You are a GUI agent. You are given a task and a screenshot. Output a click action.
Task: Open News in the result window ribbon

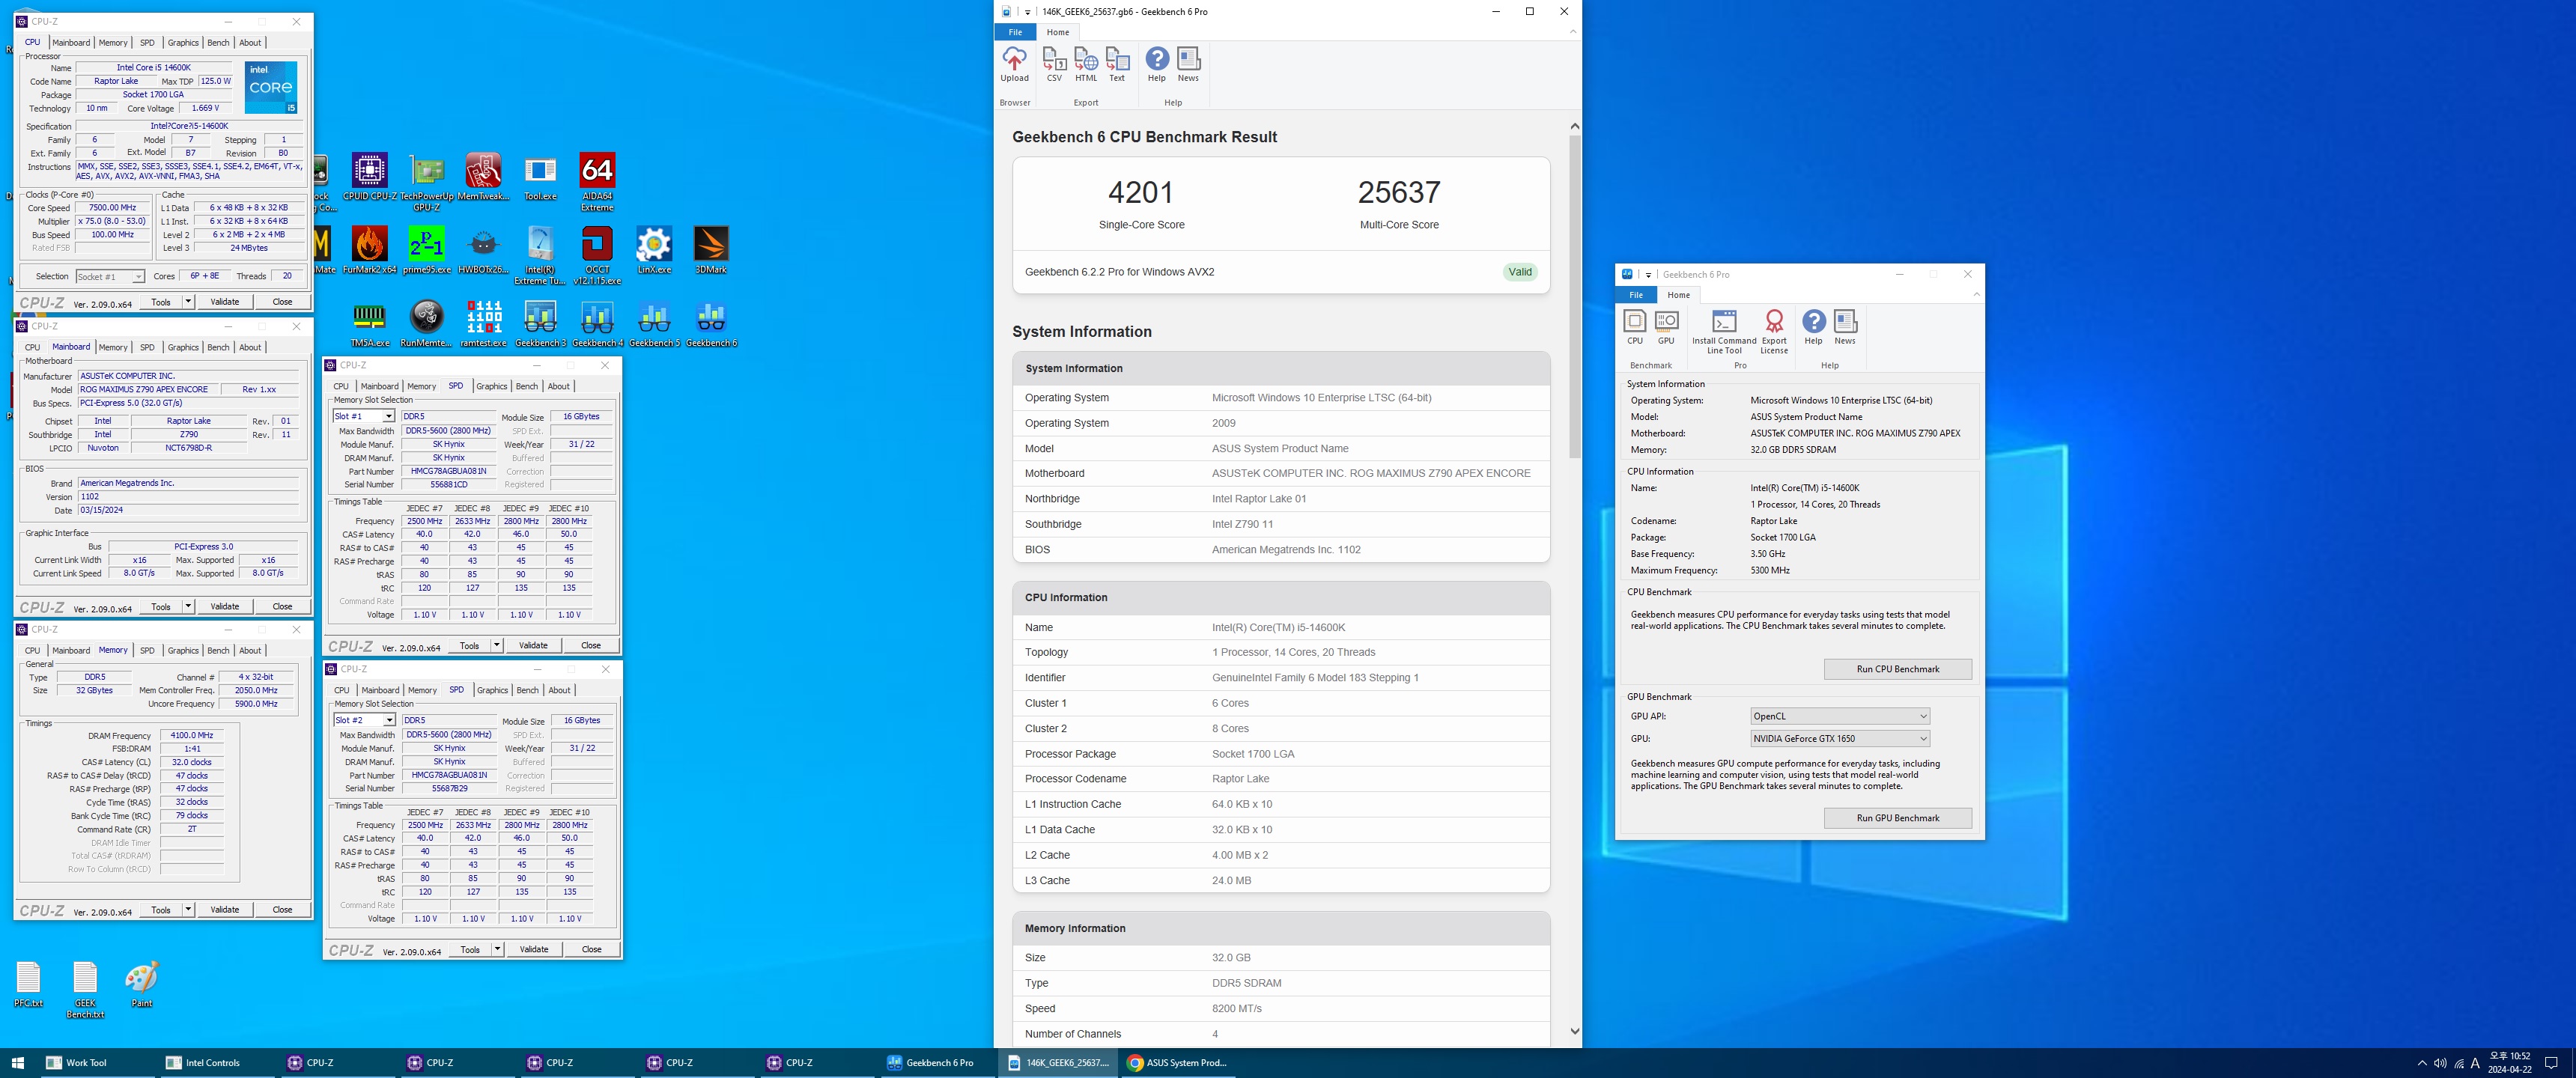click(x=1188, y=65)
